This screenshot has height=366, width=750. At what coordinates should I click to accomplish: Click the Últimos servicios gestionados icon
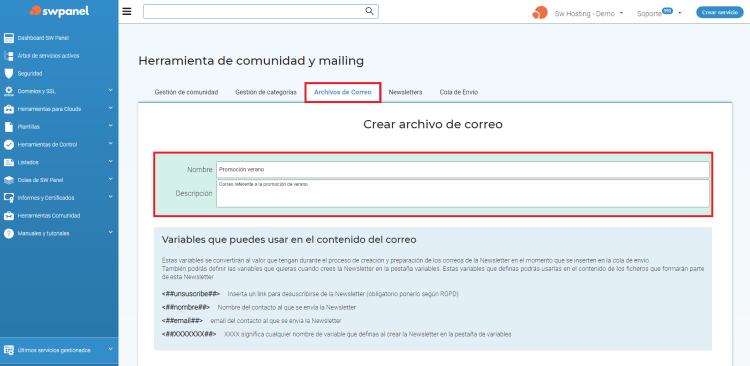[x=9, y=350]
